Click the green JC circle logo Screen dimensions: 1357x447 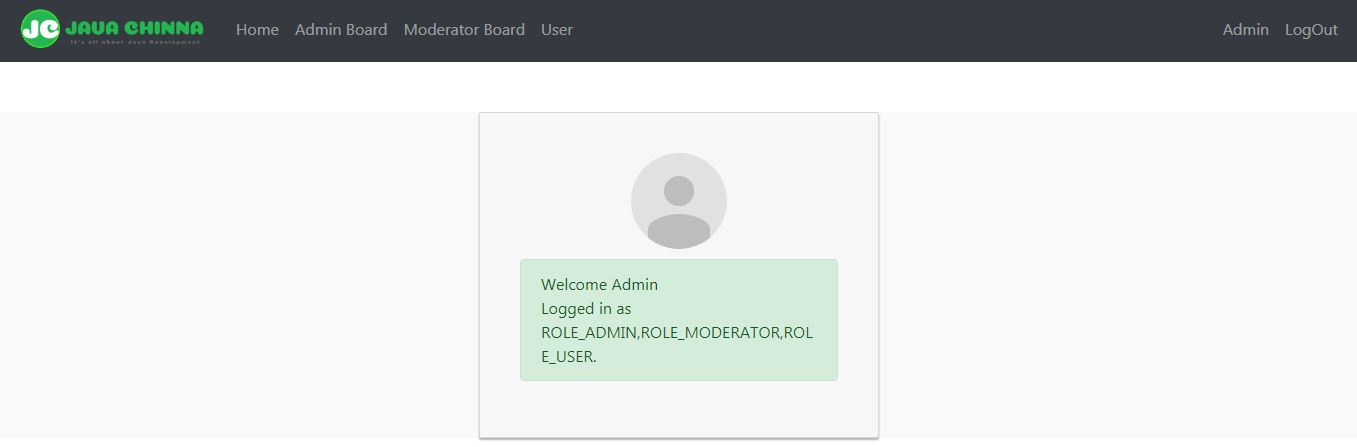pos(40,29)
